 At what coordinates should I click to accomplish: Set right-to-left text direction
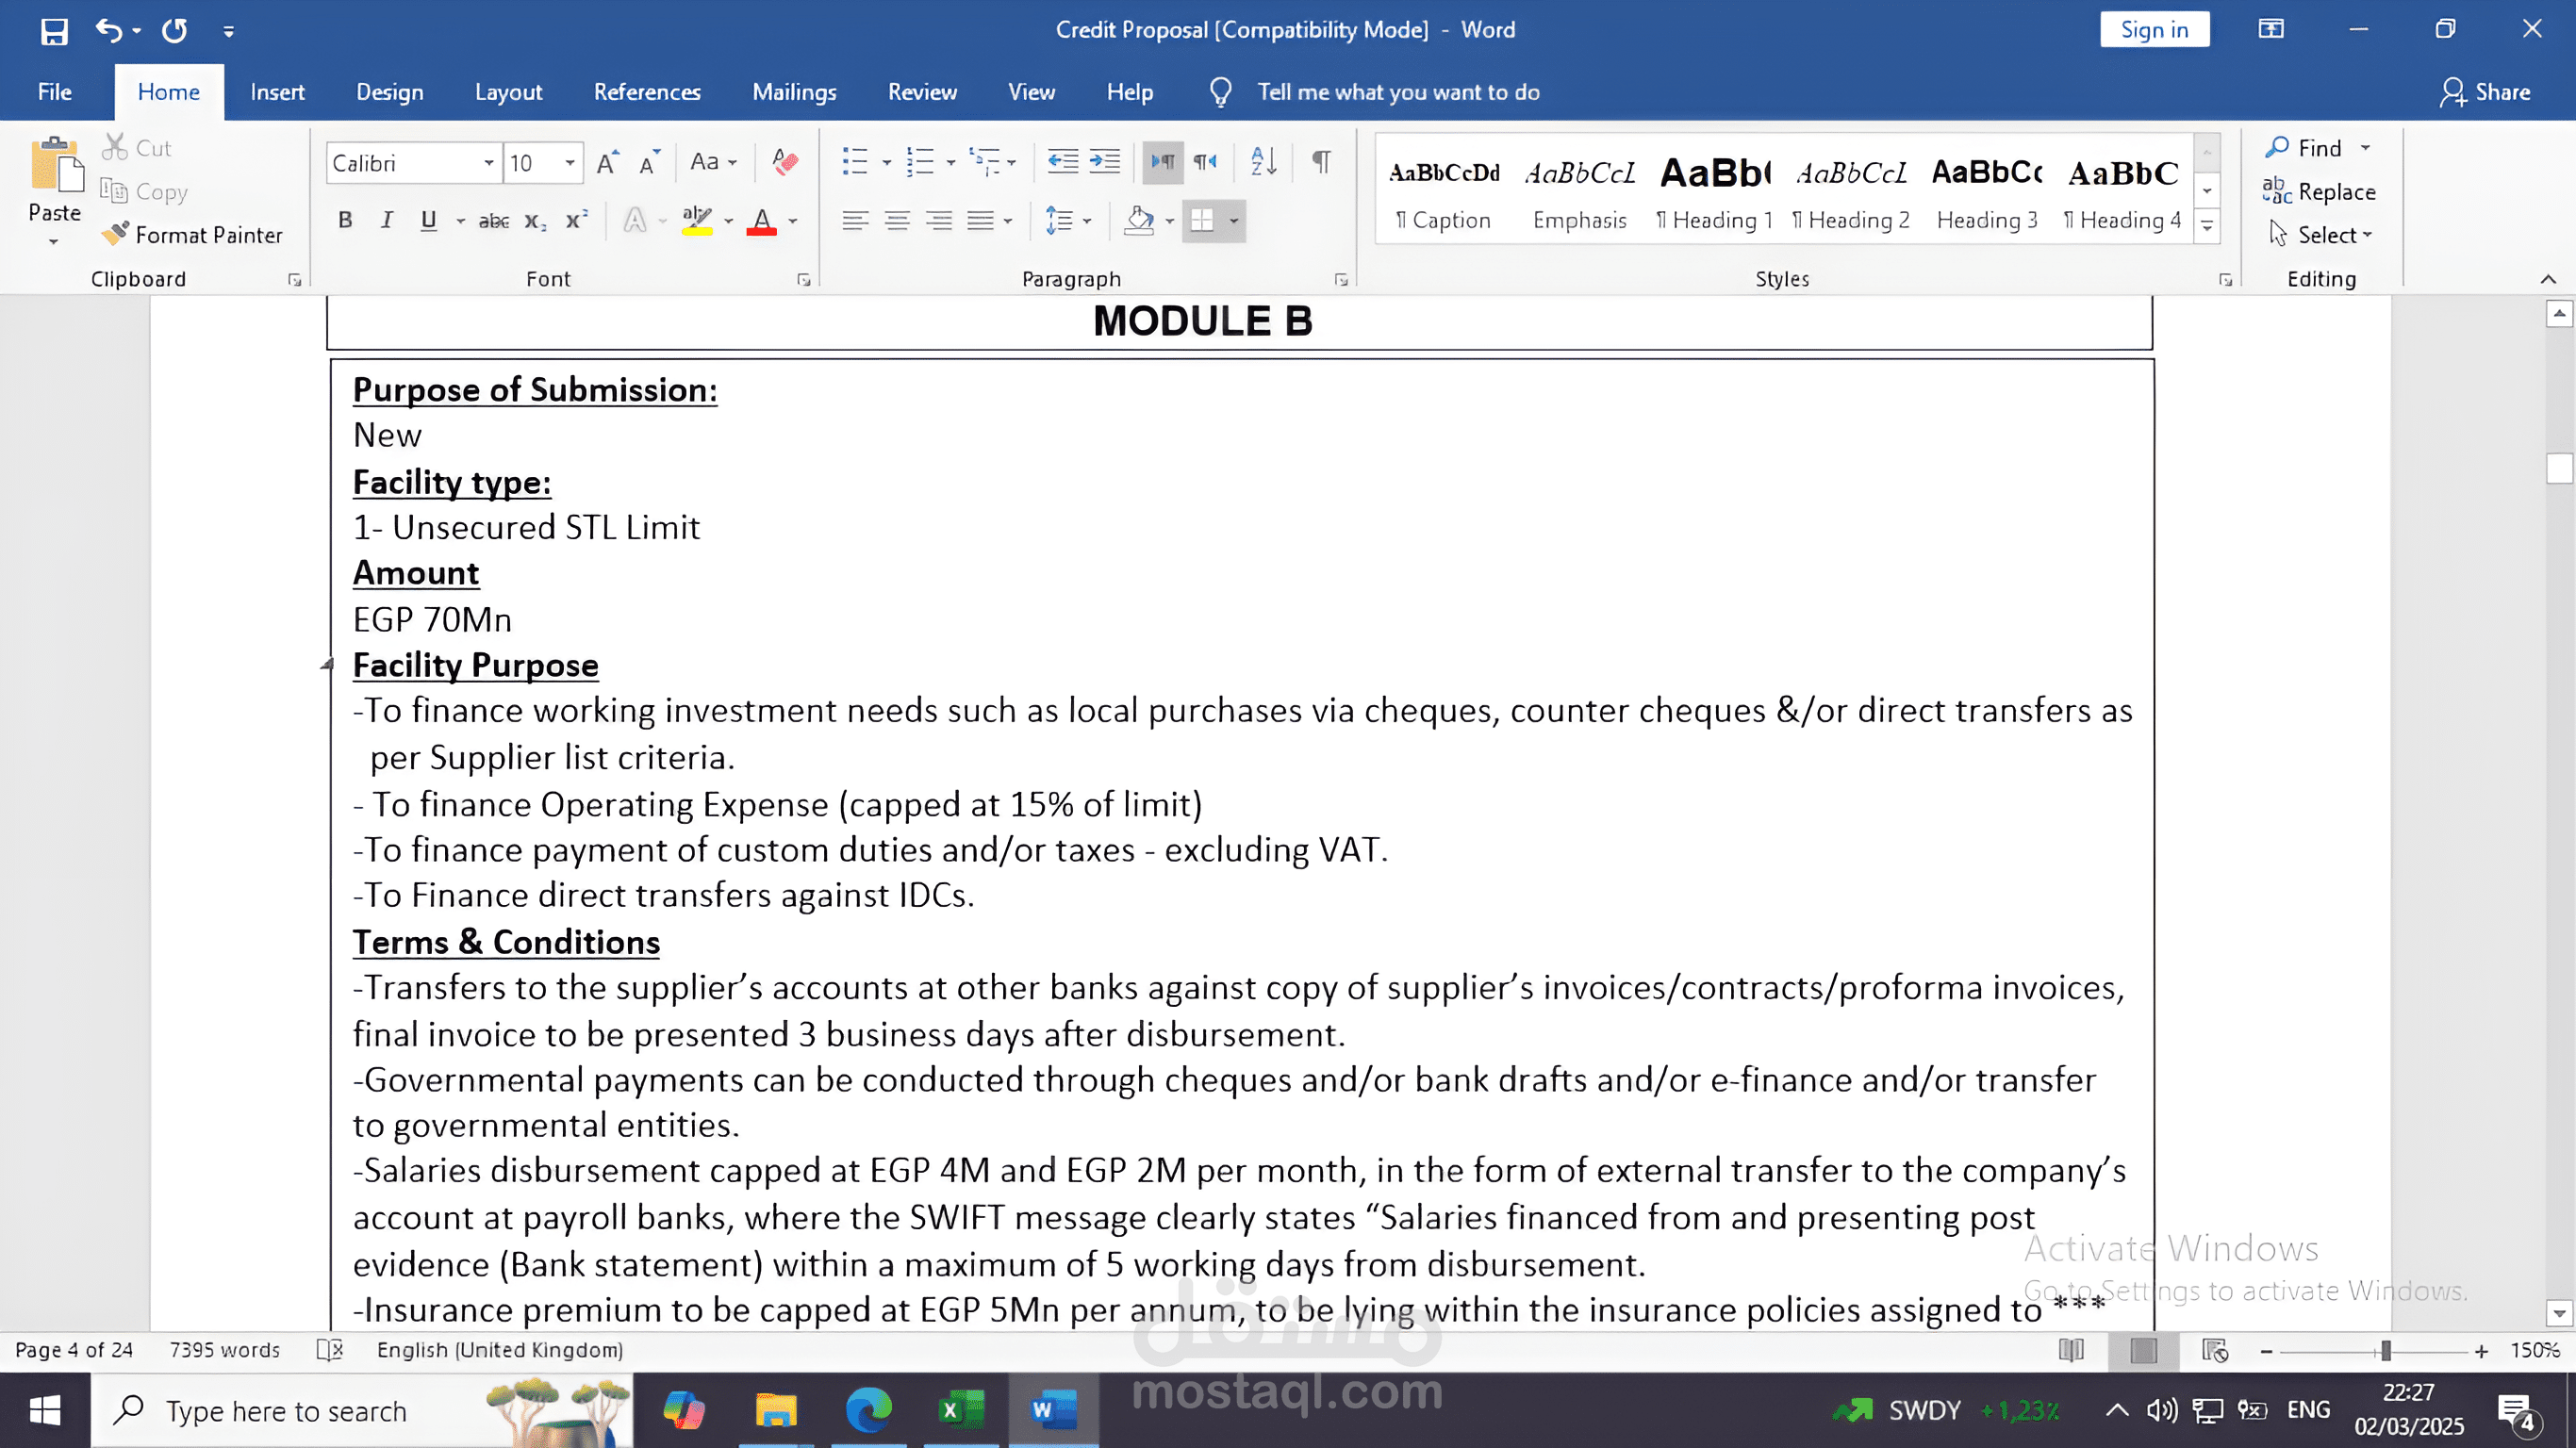(x=1205, y=162)
